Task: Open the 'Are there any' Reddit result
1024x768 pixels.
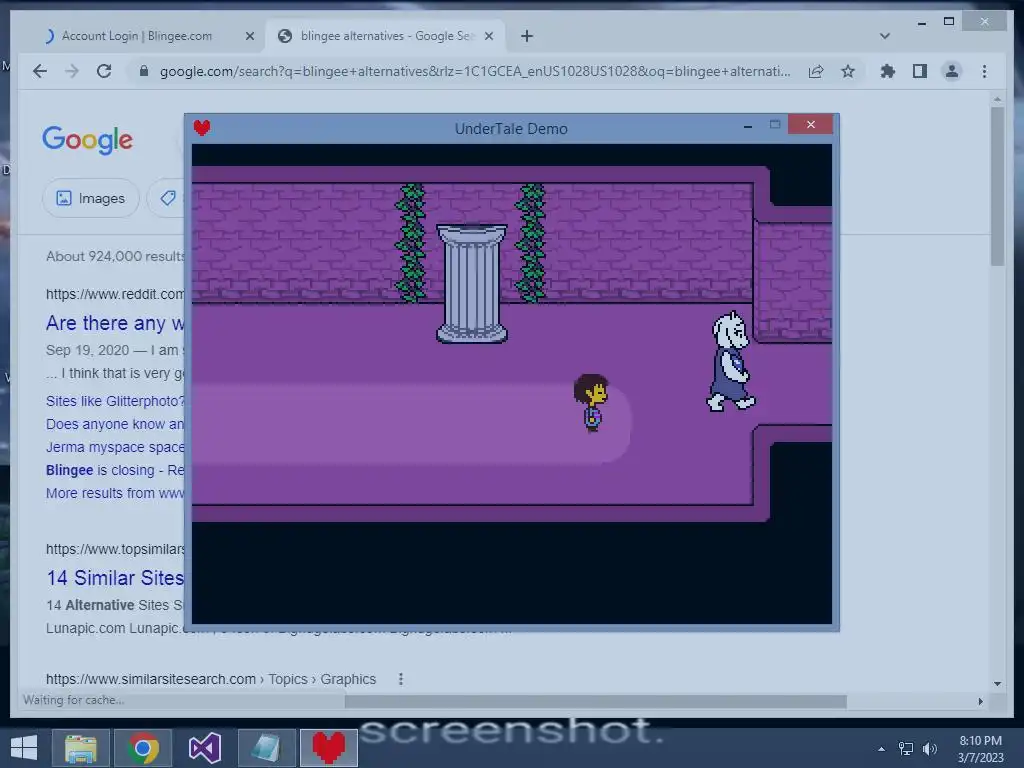Action: 115,323
